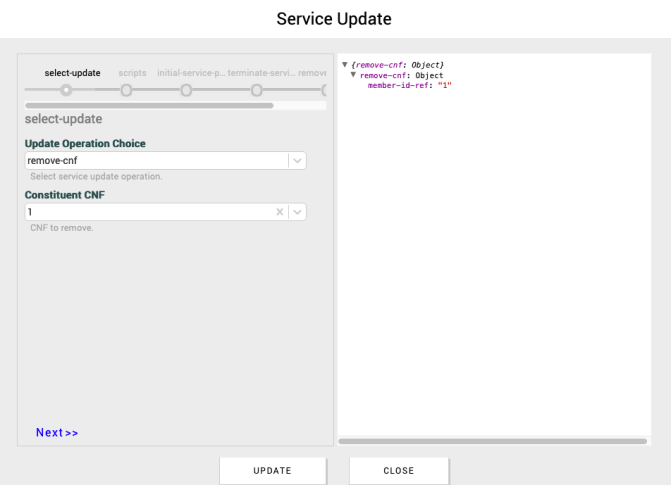The height and width of the screenshot is (485, 671).
Task: Click the JSON panel horizontal scrollbar
Action: (492, 441)
